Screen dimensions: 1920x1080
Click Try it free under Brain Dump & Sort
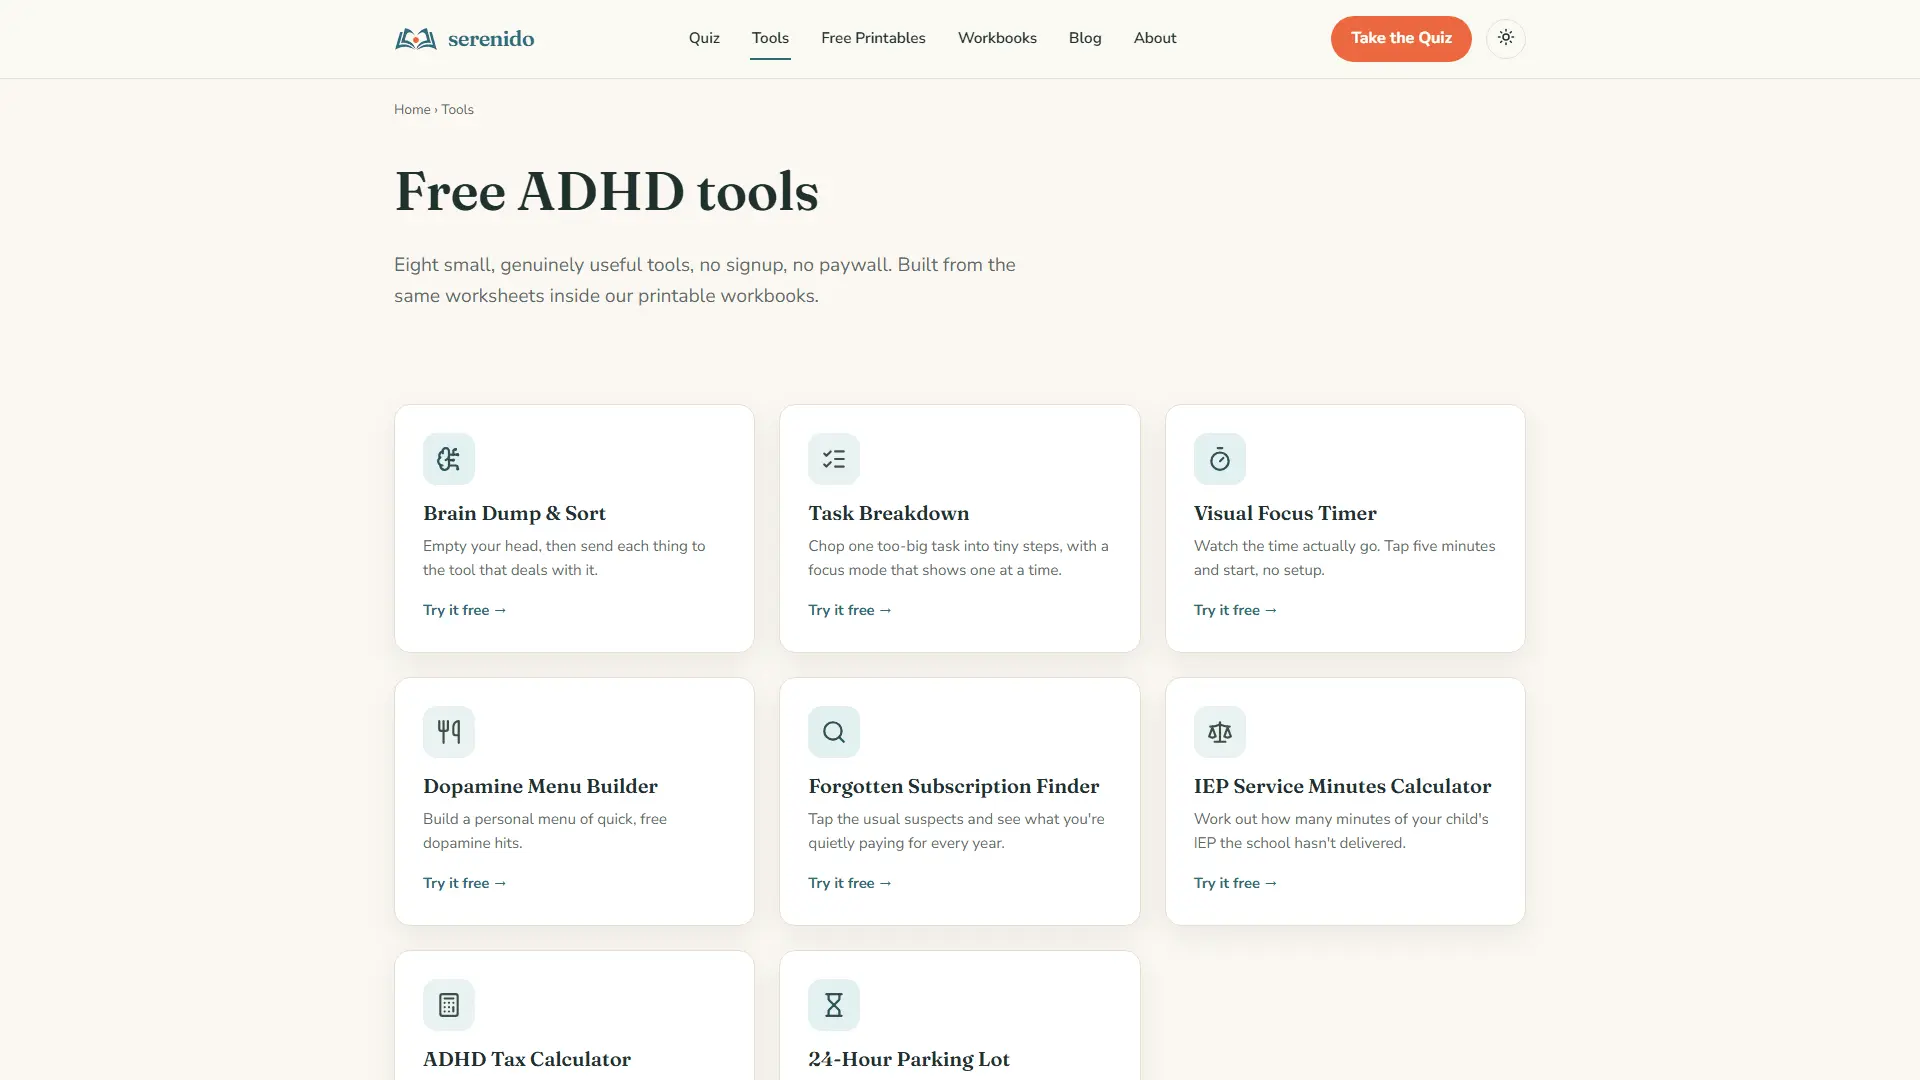(465, 610)
